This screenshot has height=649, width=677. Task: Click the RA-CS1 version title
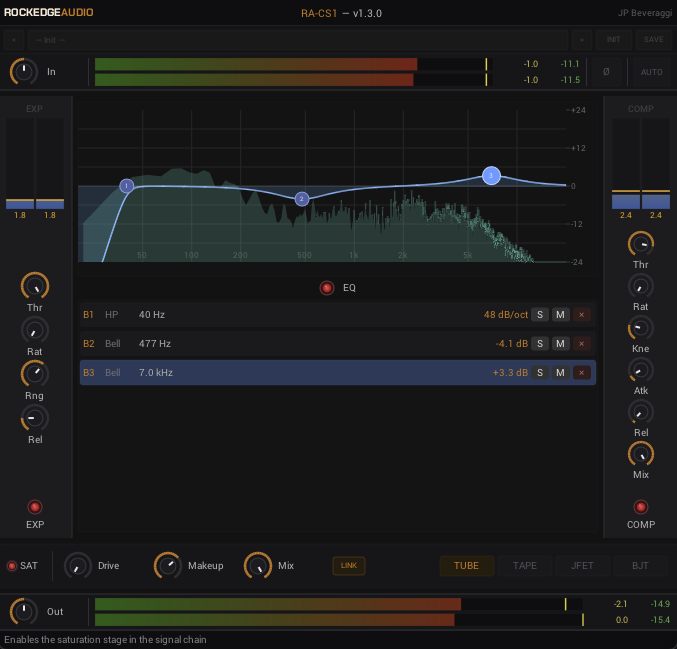click(x=341, y=13)
